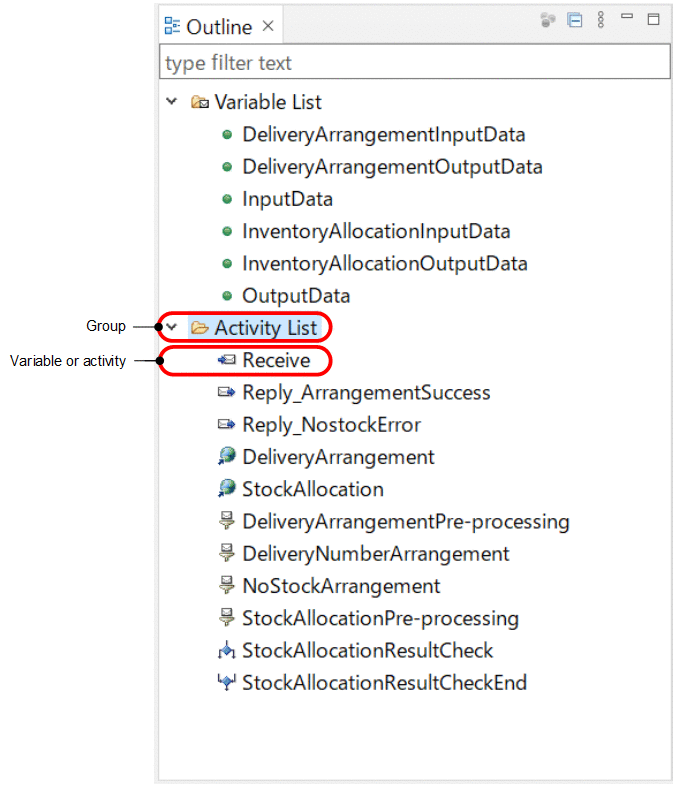Collapse the Activity List group

(172, 327)
